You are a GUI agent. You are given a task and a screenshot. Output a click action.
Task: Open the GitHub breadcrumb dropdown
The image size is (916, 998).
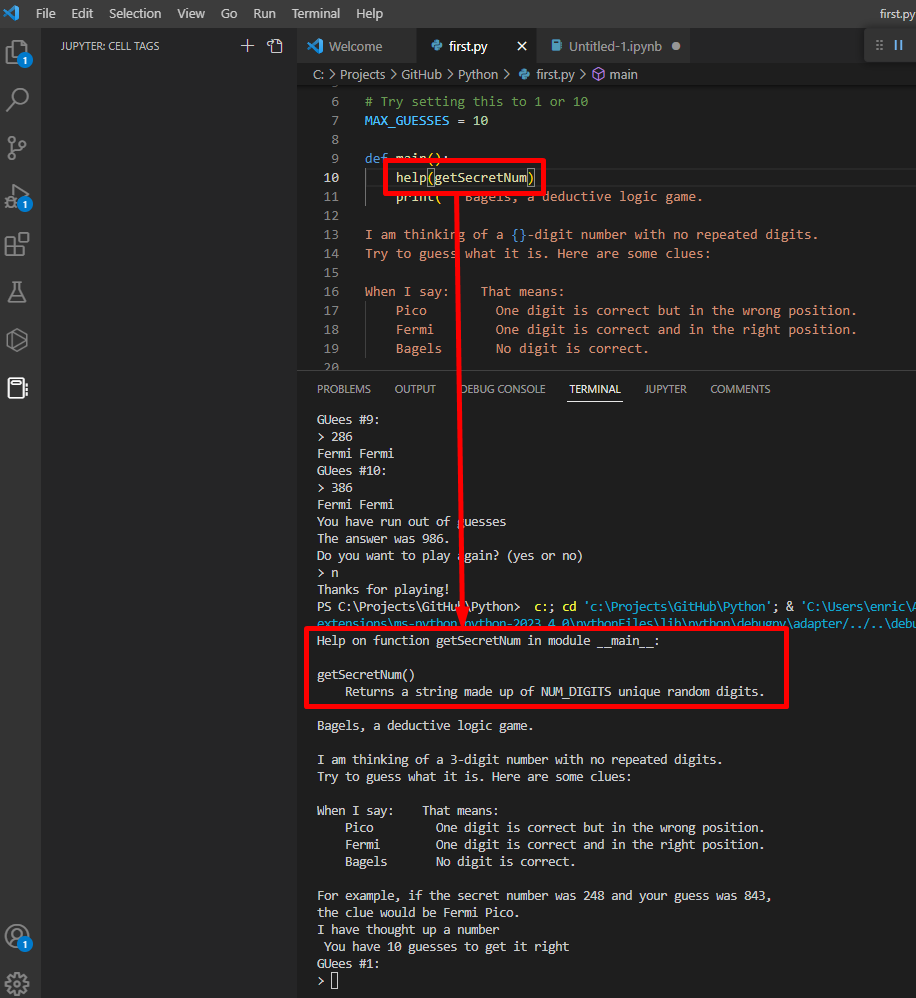click(x=419, y=74)
